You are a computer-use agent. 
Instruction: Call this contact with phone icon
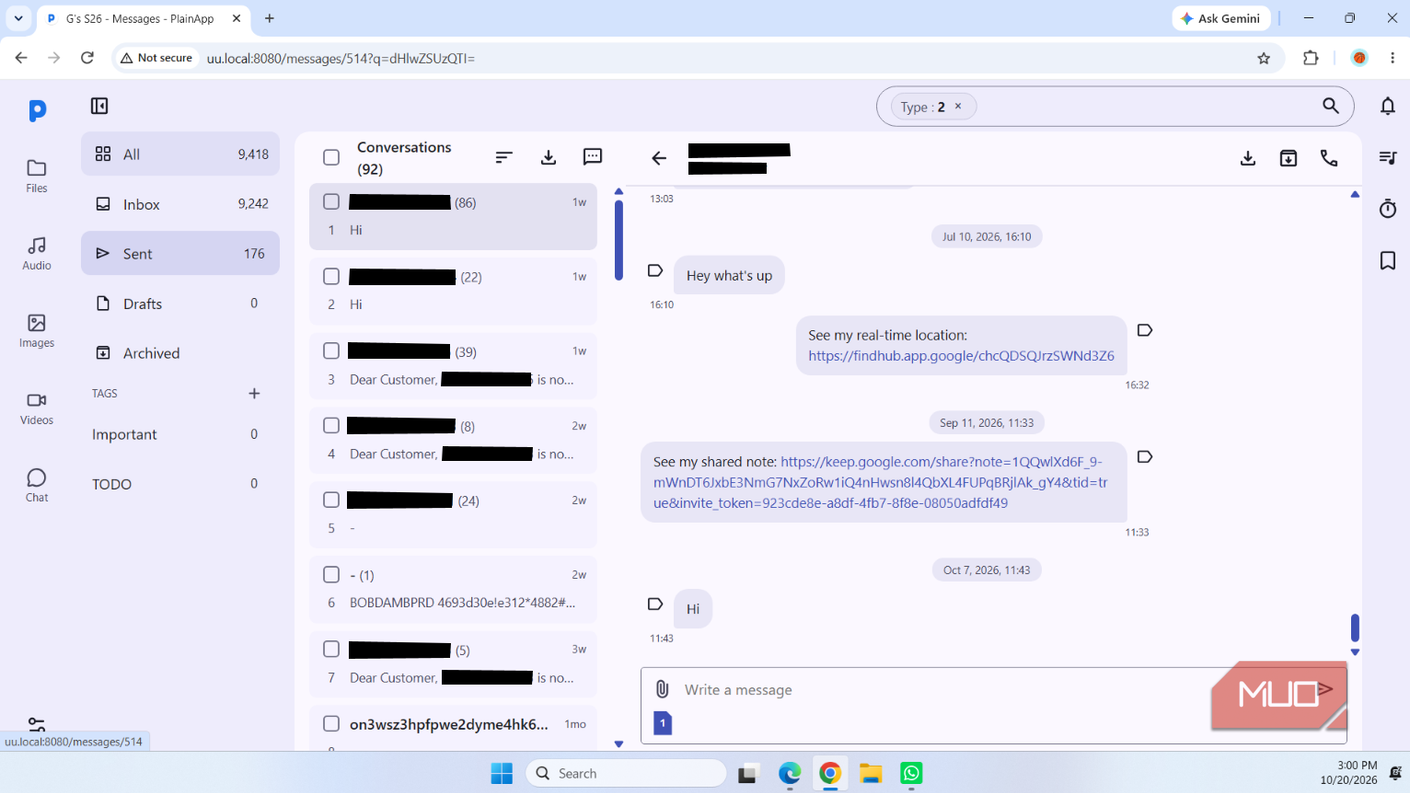pyautogui.click(x=1329, y=158)
